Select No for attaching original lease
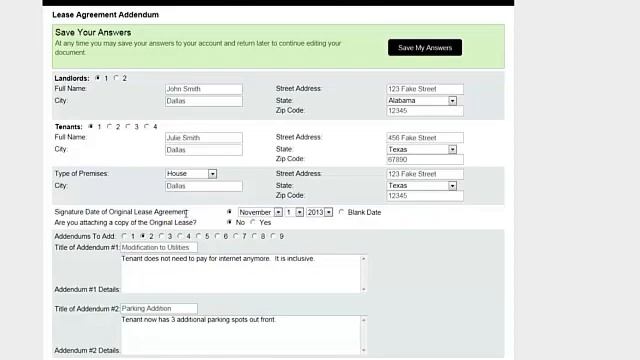The image size is (640, 360). [x=229, y=222]
